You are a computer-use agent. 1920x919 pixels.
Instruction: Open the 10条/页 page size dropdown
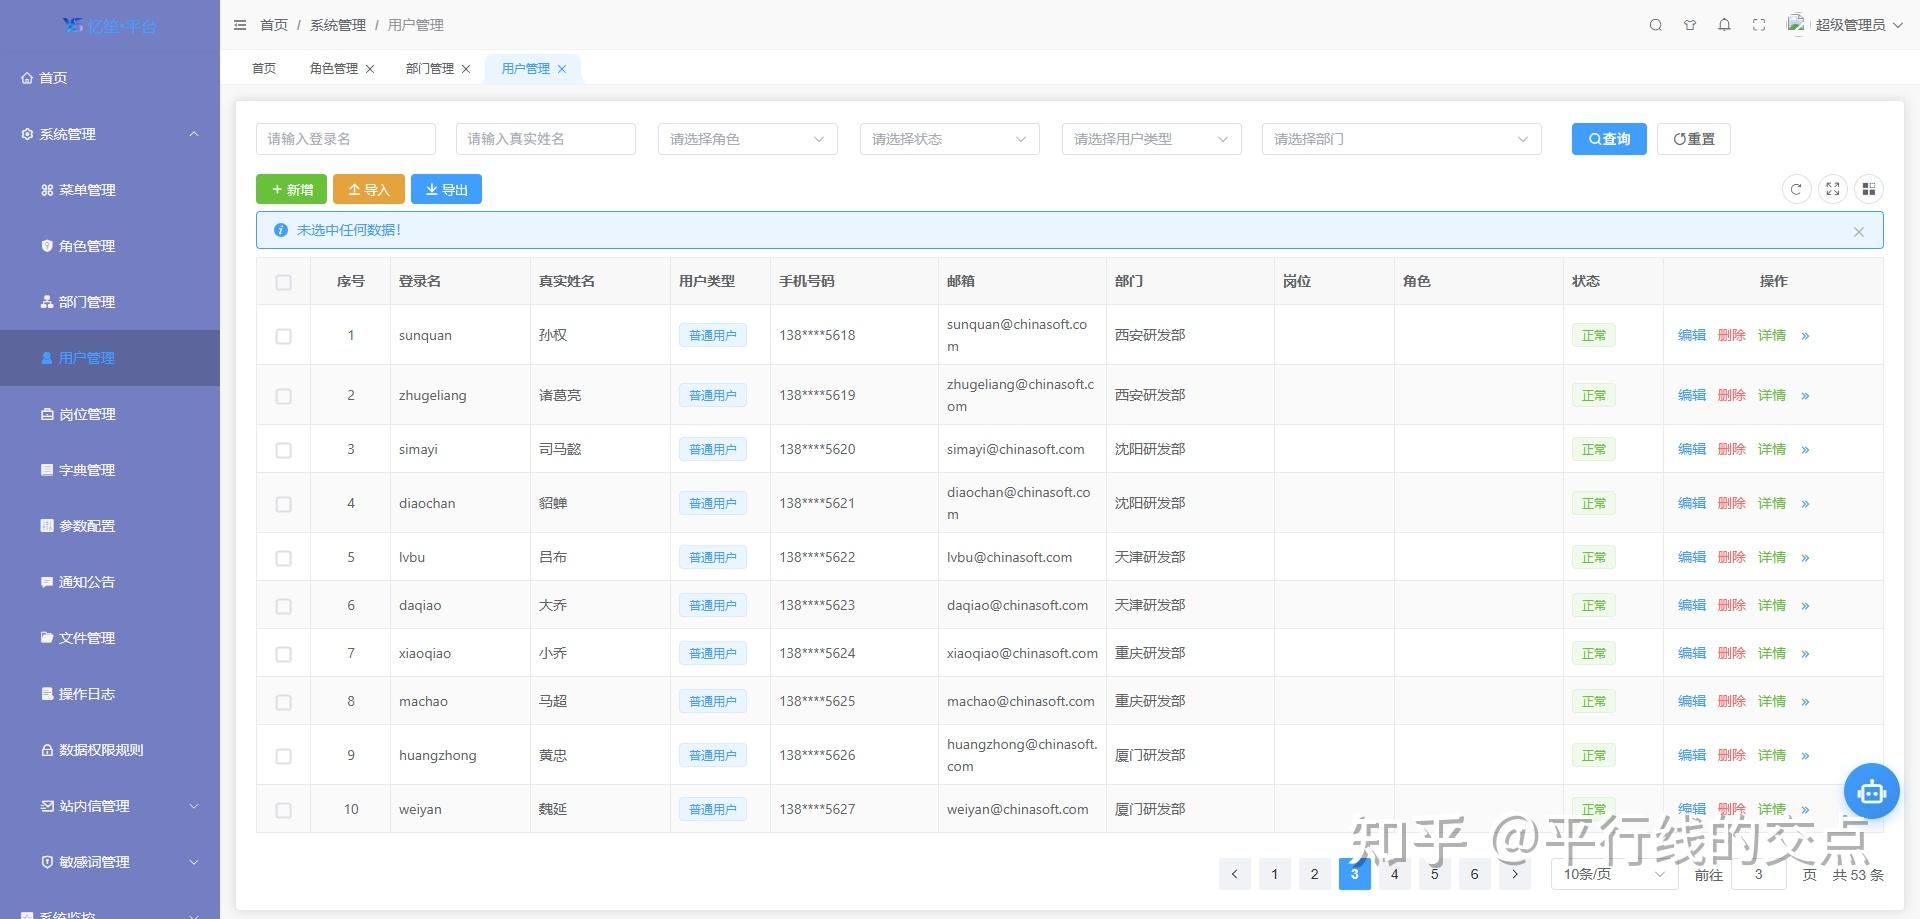click(x=1614, y=874)
